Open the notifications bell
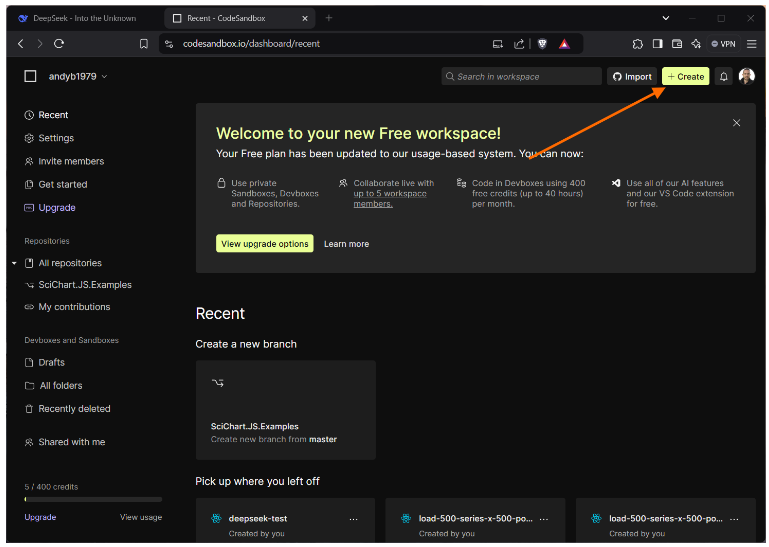The height and width of the screenshot is (547, 769). [723, 76]
